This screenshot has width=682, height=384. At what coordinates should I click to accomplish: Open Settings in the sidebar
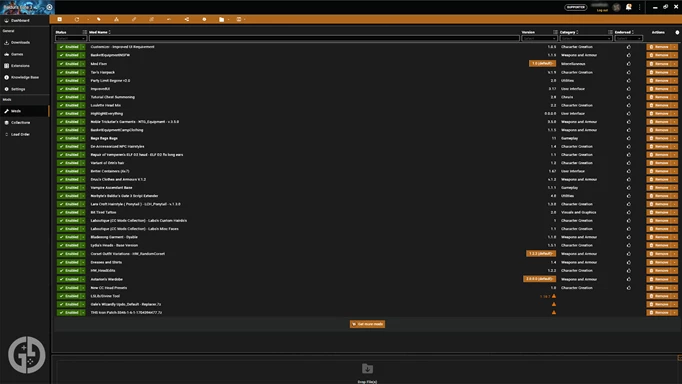coord(18,89)
